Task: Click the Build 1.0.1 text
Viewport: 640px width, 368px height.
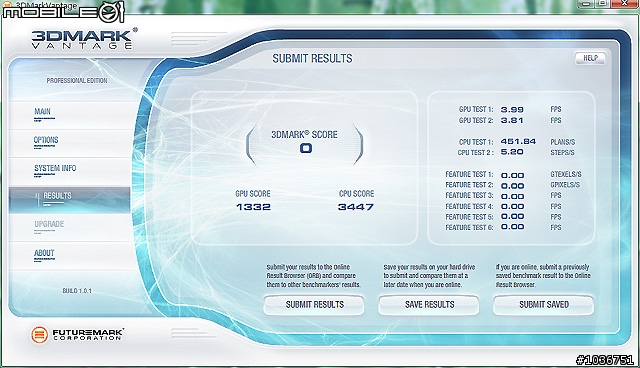Action: 77,291
